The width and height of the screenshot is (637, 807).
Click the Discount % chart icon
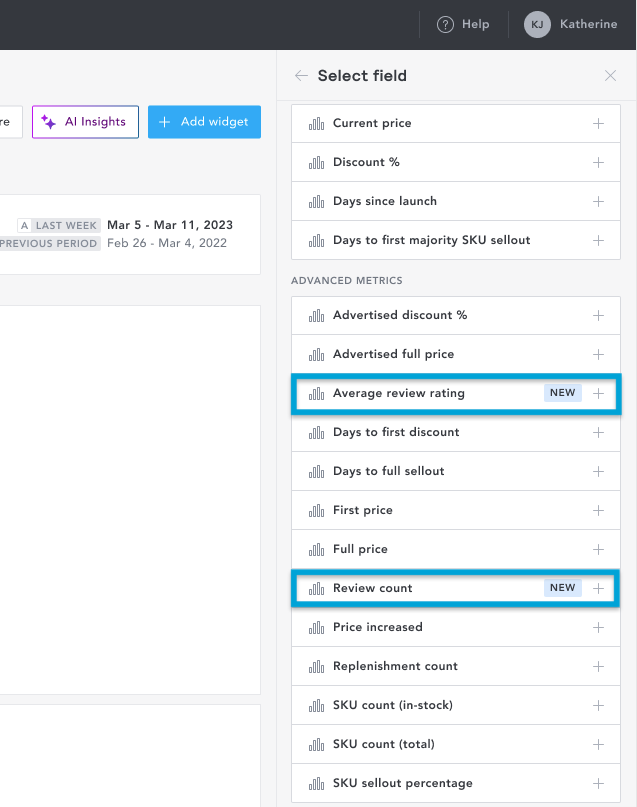point(316,163)
